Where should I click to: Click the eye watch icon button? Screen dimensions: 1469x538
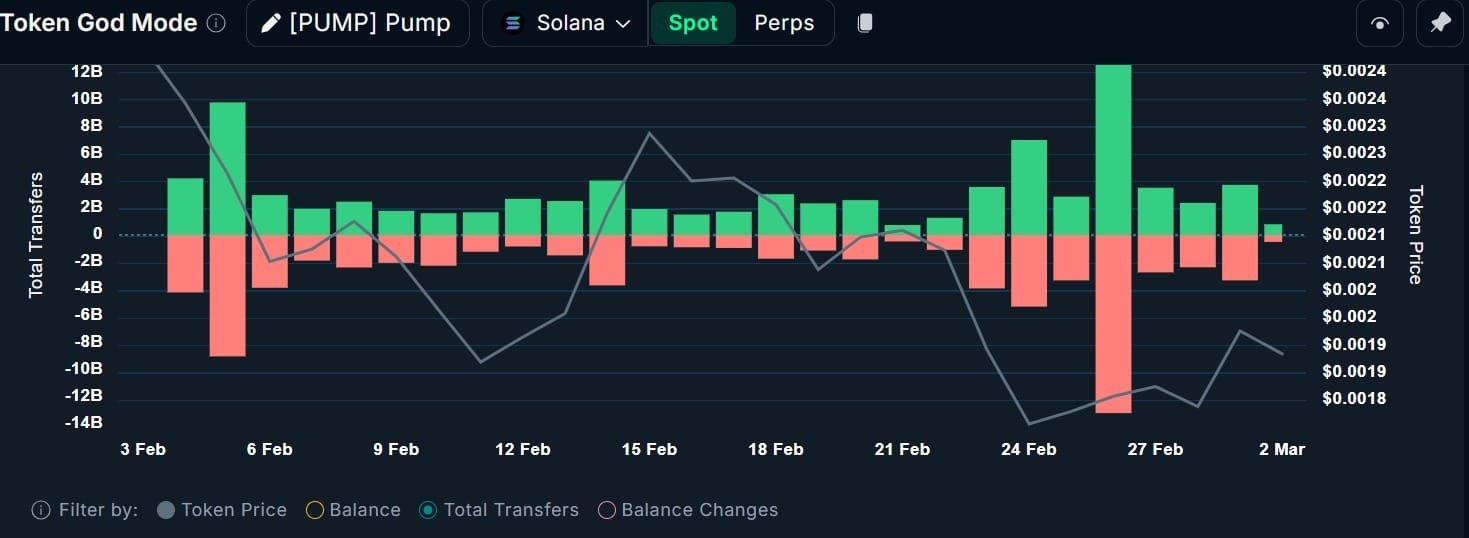point(1380,24)
